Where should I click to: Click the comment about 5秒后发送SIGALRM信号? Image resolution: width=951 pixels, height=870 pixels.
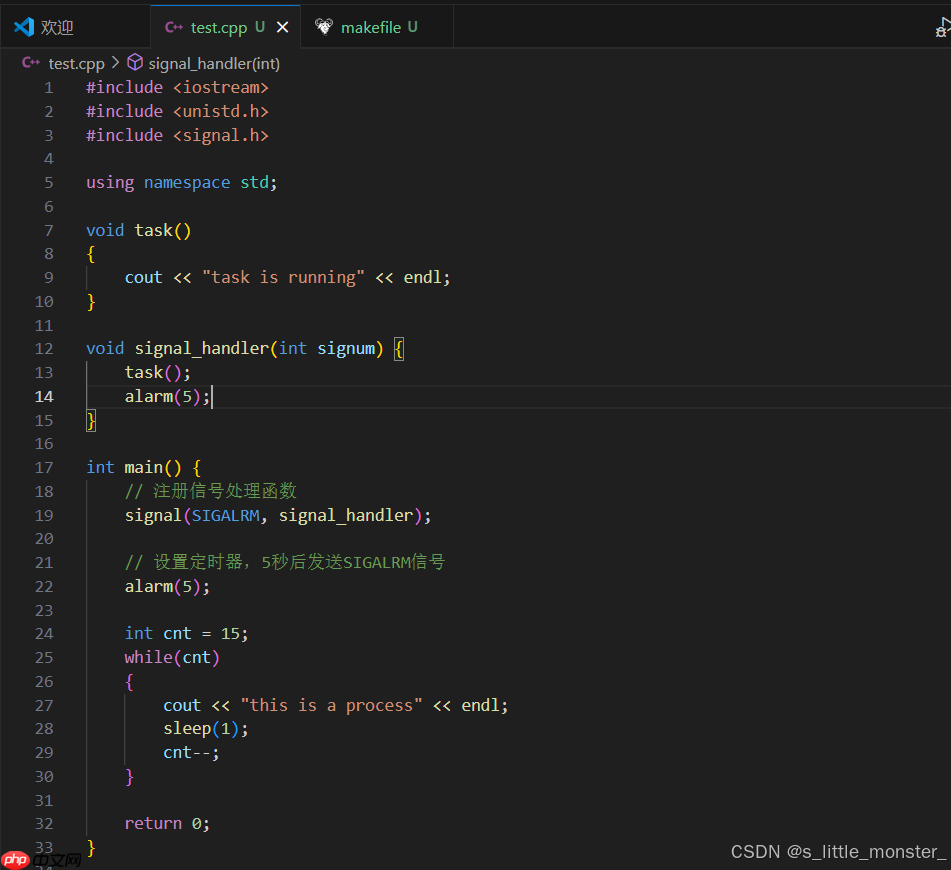285,562
